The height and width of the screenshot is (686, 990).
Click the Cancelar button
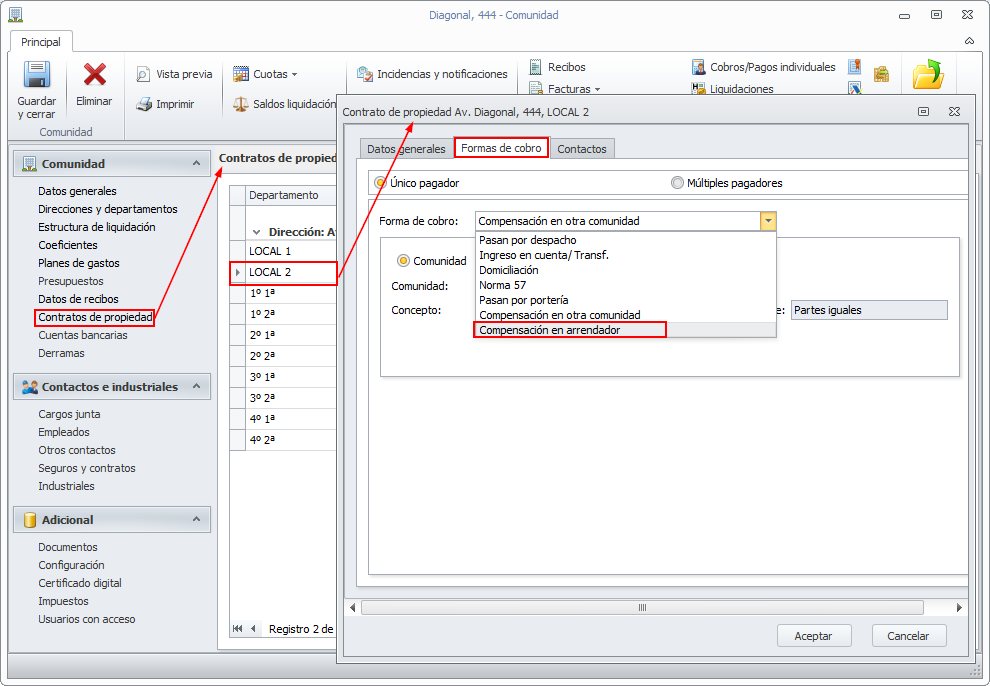pos(908,636)
